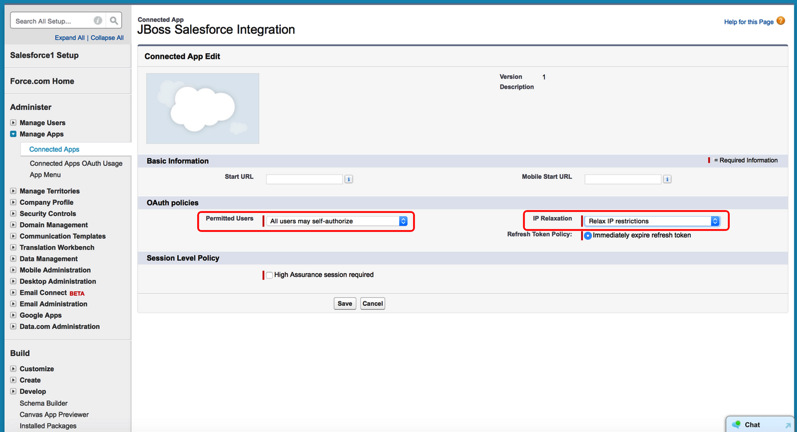Expand Communication Templates node

tap(13, 236)
